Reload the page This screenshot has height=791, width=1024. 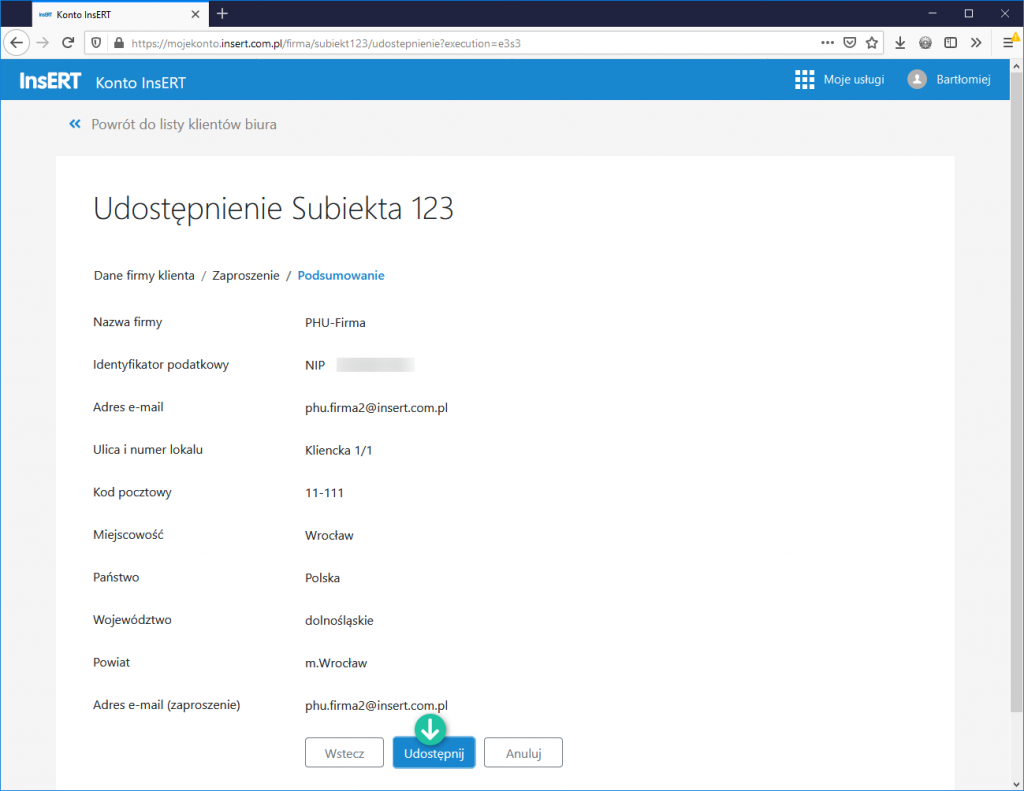(68, 43)
